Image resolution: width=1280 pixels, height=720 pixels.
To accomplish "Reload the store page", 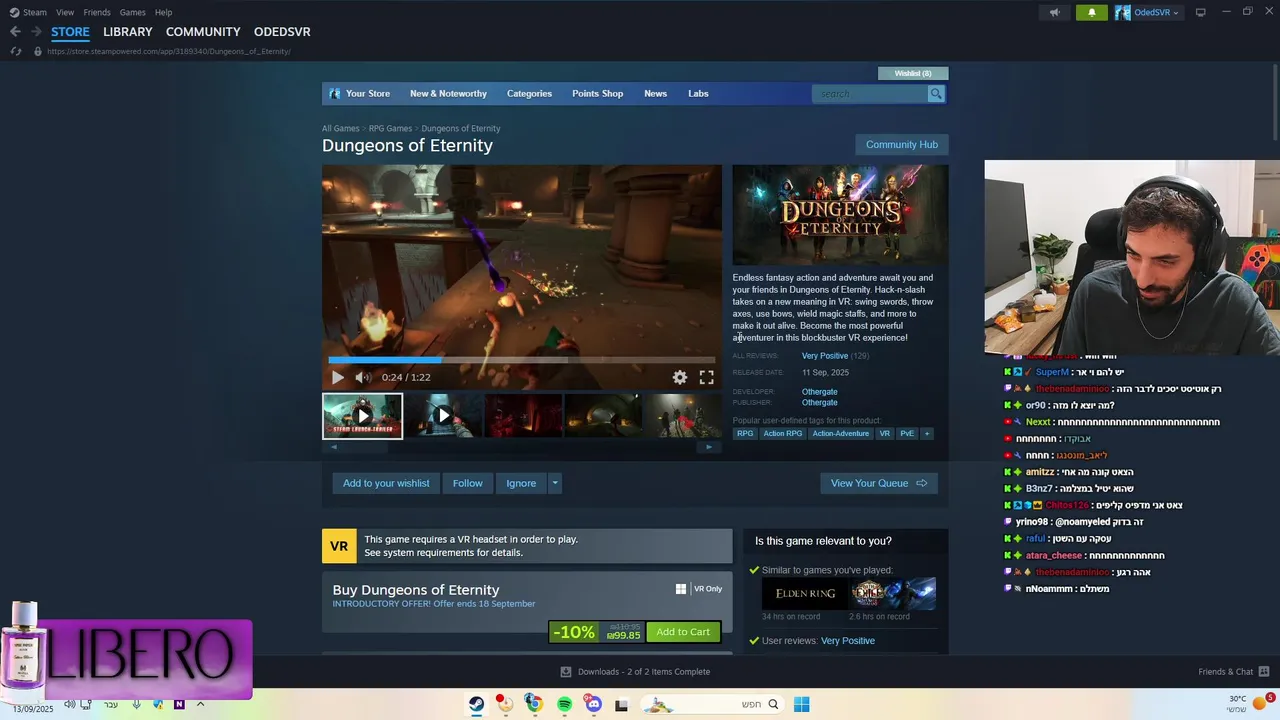I will 16,51.
